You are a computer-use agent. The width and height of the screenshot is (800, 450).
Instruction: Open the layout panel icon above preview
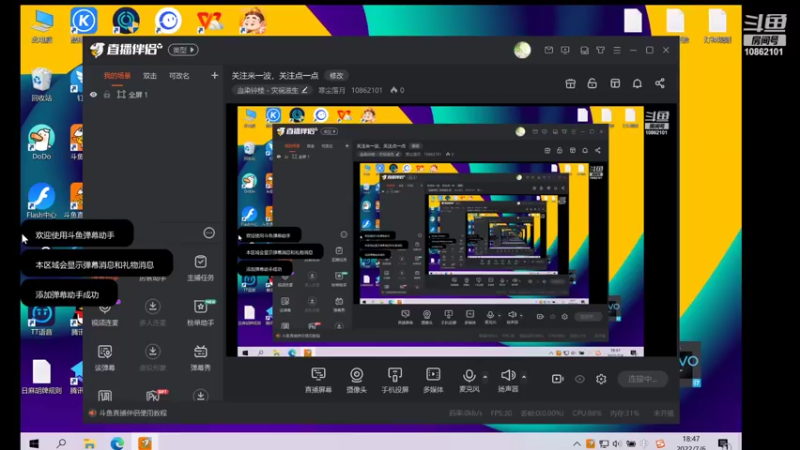[615, 83]
